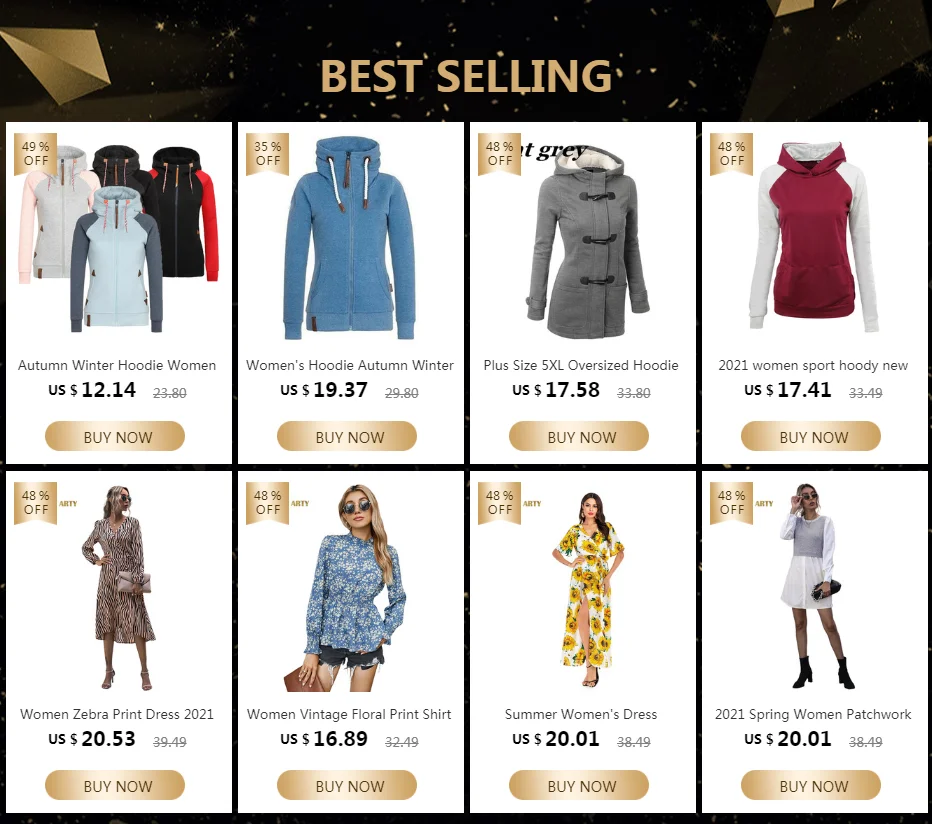Open the grey toggle coat product image
Screen dimensions: 932x824
[x=587, y=241]
